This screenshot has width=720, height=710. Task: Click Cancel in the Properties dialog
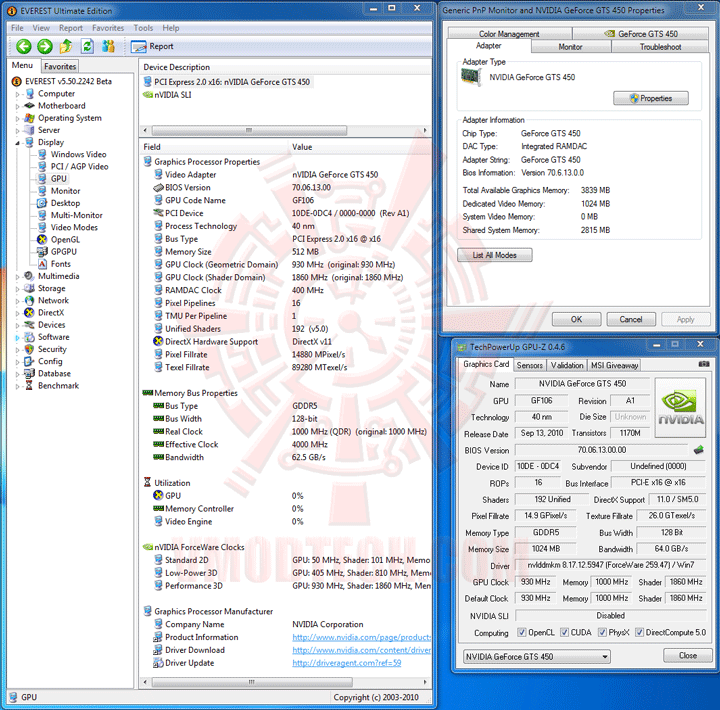coord(631,319)
